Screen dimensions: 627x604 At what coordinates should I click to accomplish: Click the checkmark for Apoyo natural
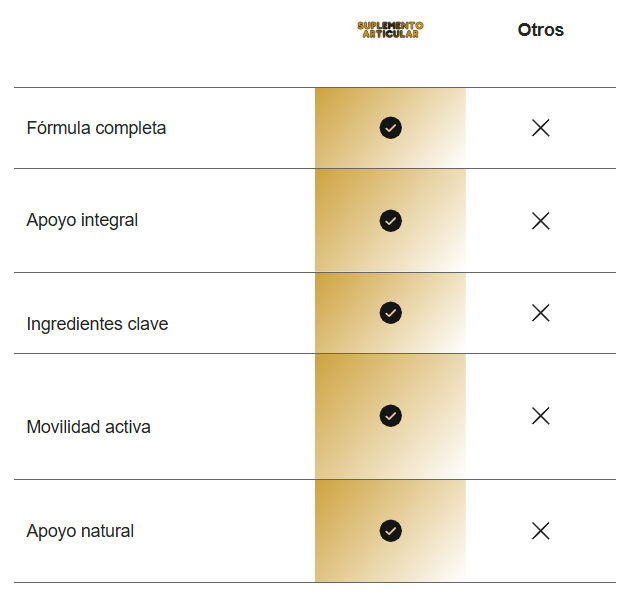click(391, 531)
